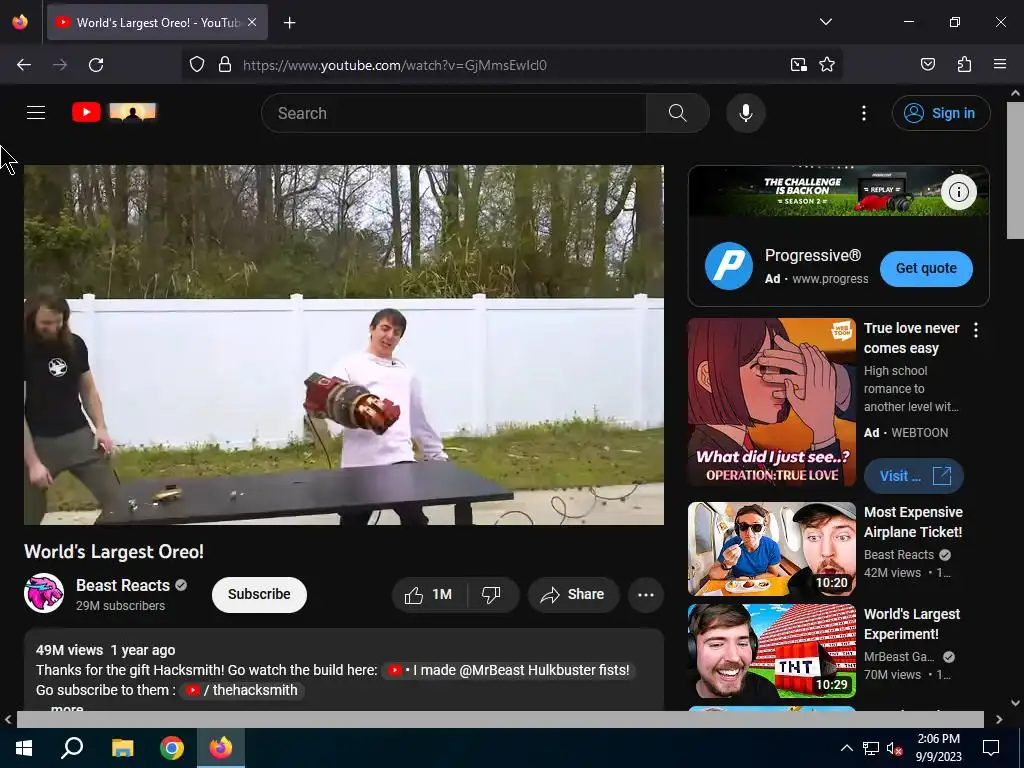The height and width of the screenshot is (768, 1024).
Task: Open the WEBTOON ad options menu
Action: click(976, 330)
